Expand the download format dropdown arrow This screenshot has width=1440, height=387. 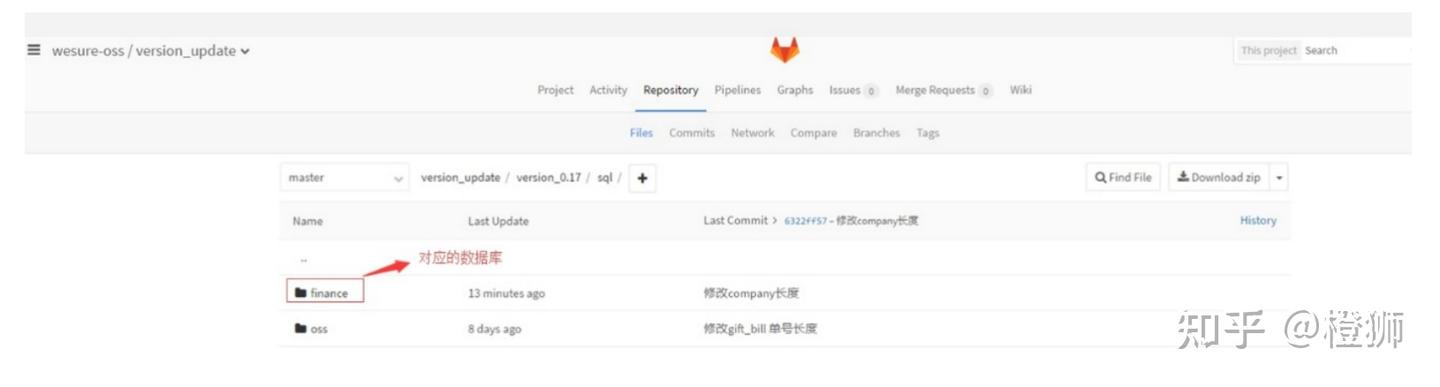click(x=1280, y=177)
